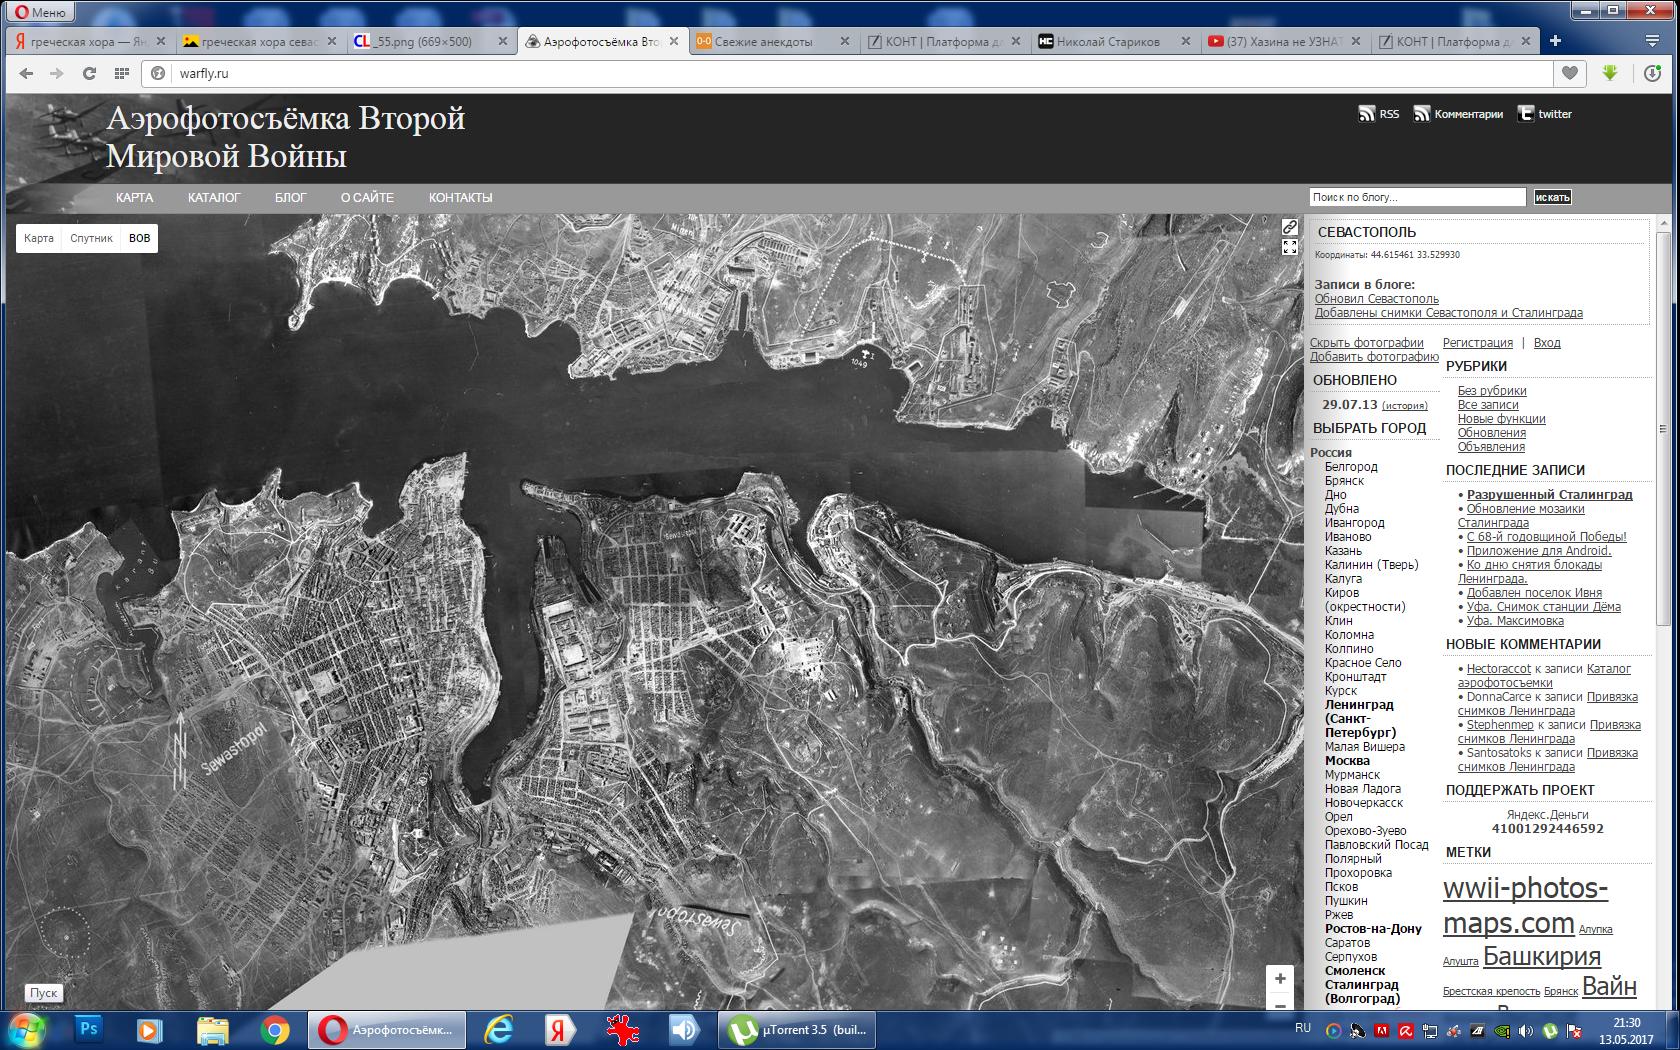Select city Кронштадт in the list

coord(1355,677)
